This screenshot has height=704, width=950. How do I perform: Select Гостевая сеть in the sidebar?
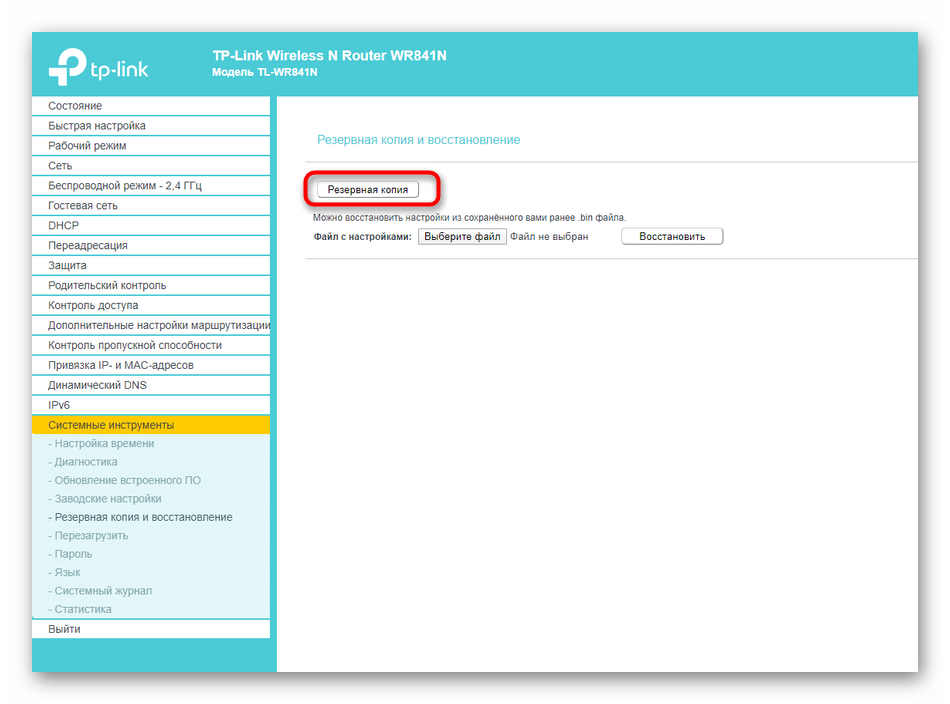click(83, 206)
